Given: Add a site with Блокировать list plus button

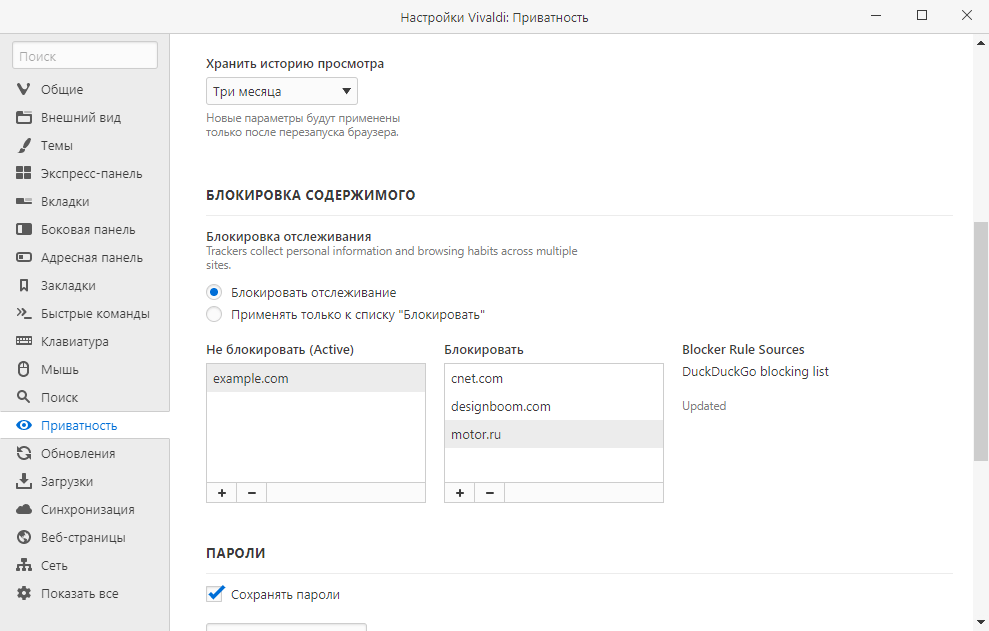Looking at the screenshot, I should (x=459, y=493).
